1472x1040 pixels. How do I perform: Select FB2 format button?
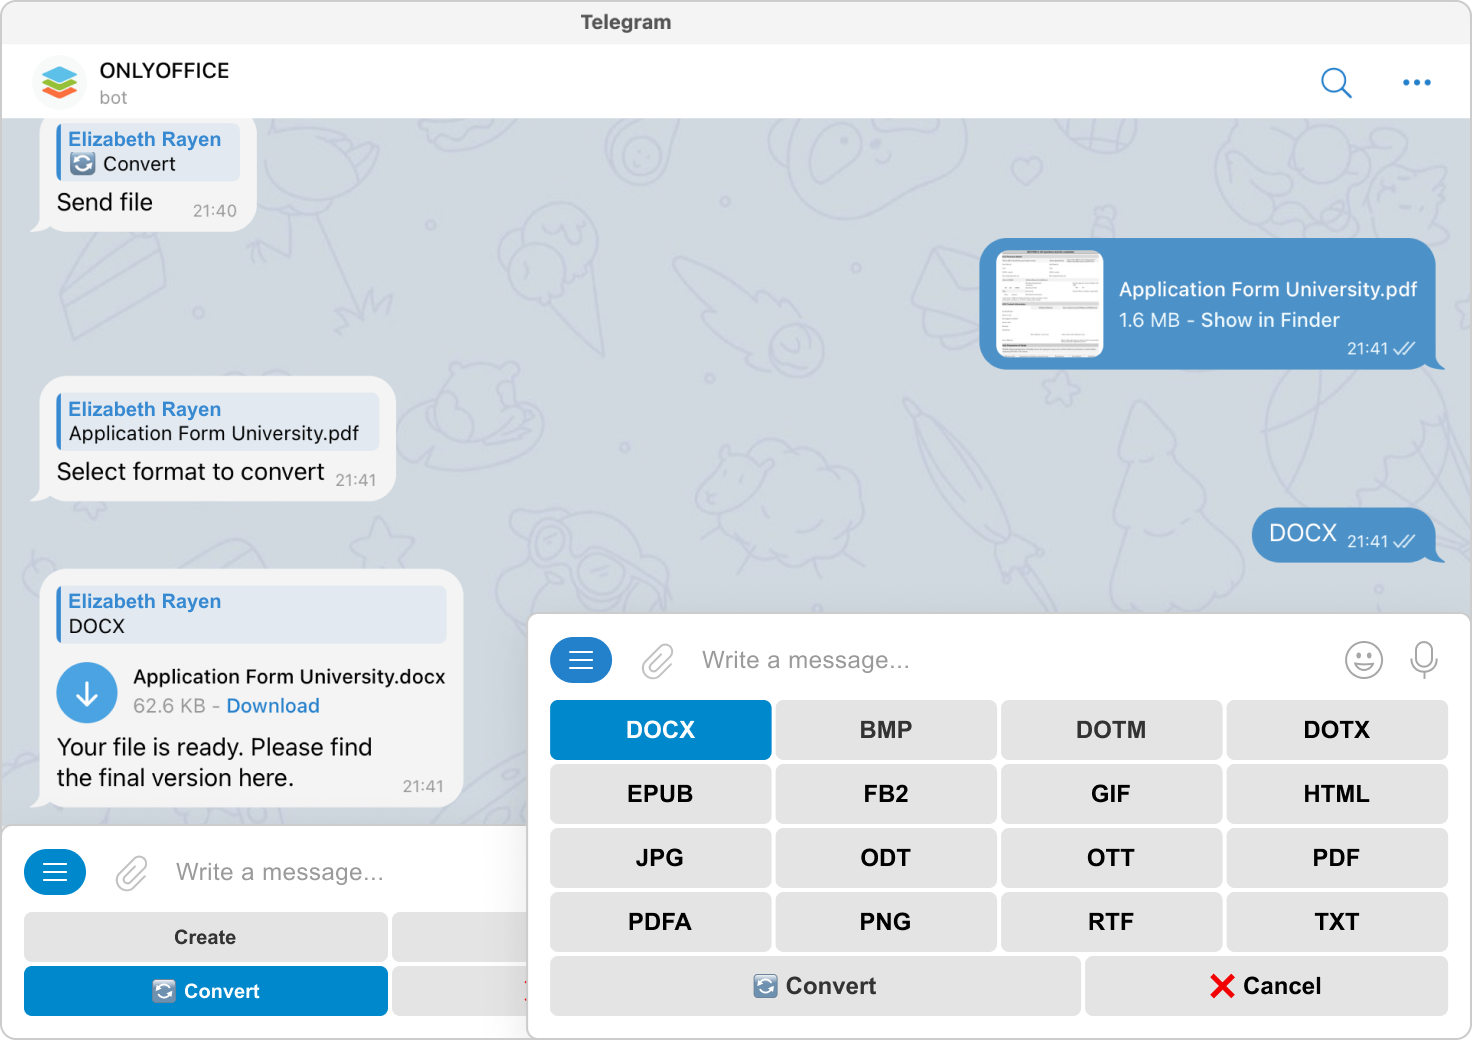[x=886, y=794]
